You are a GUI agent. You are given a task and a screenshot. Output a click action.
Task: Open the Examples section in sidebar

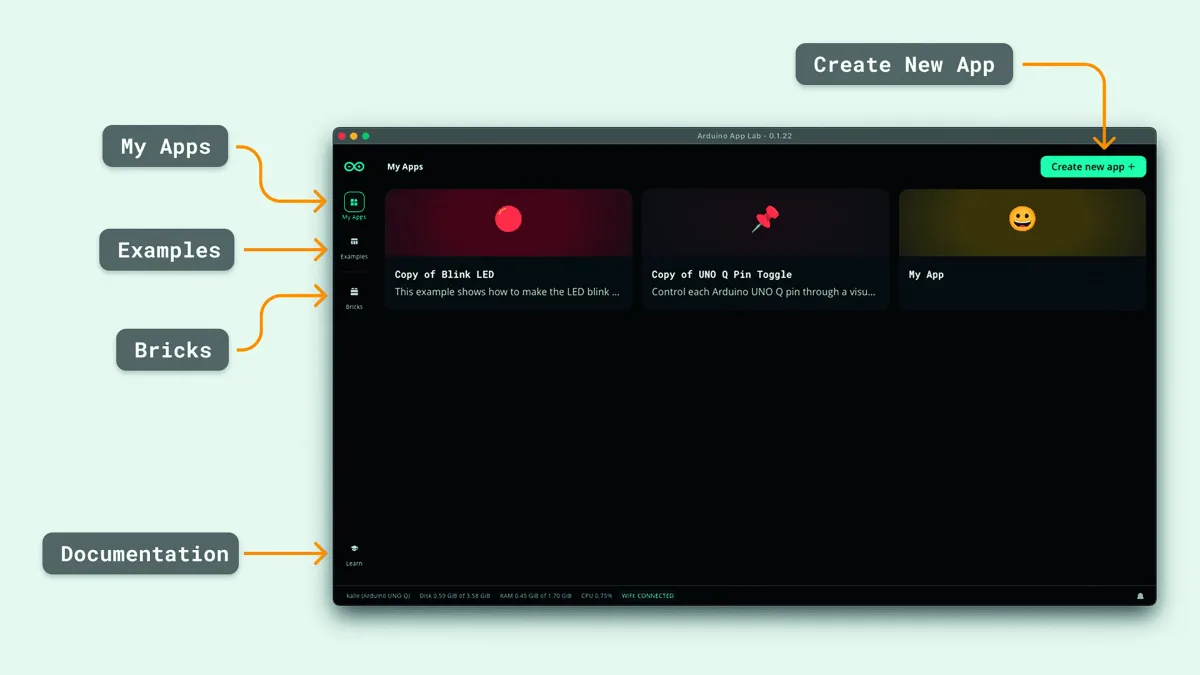click(x=354, y=248)
